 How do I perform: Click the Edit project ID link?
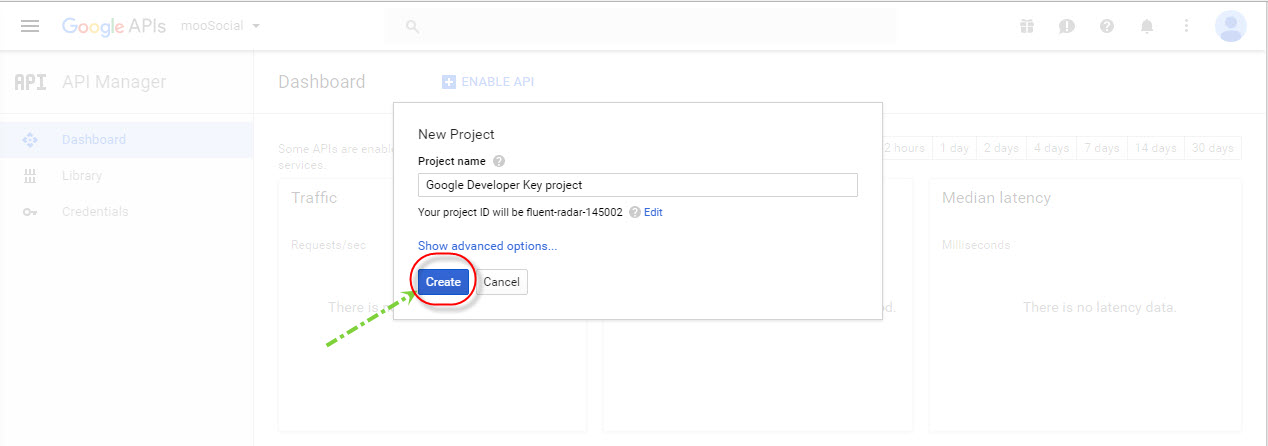(x=653, y=213)
